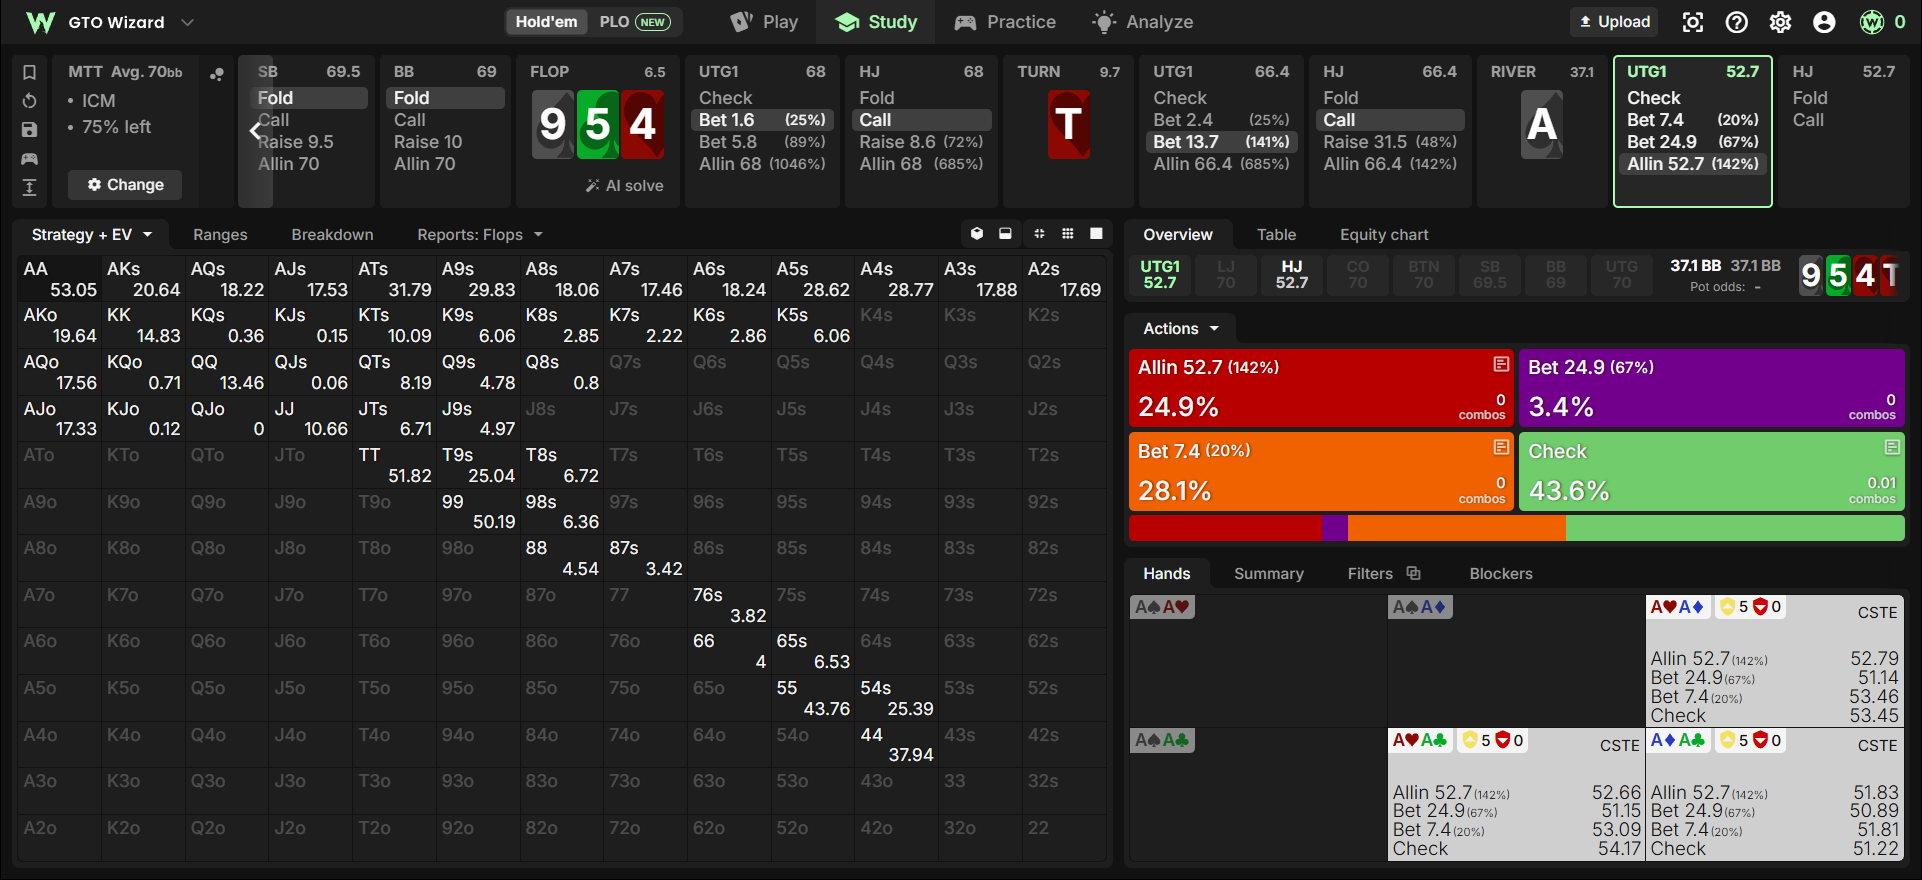Click the vertical expand height icon
This screenshot has height=880, width=1922.
pyautogui.click(x=29, y=188)
